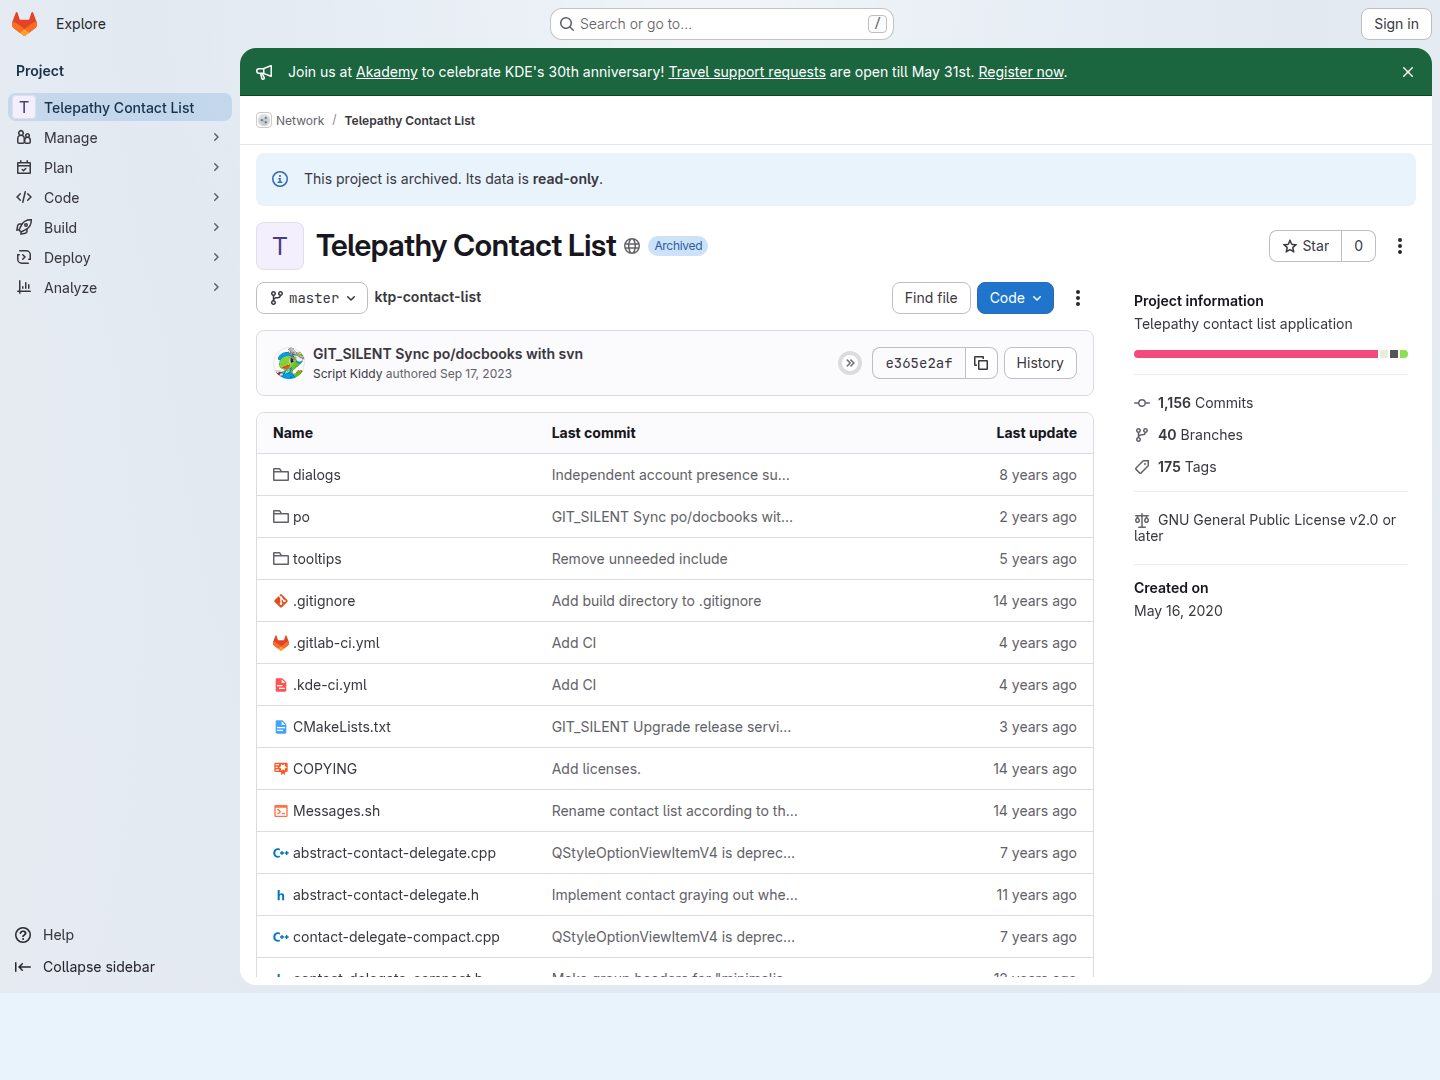Expand the commit description ellipsis toggle

(x=850, y=363)
